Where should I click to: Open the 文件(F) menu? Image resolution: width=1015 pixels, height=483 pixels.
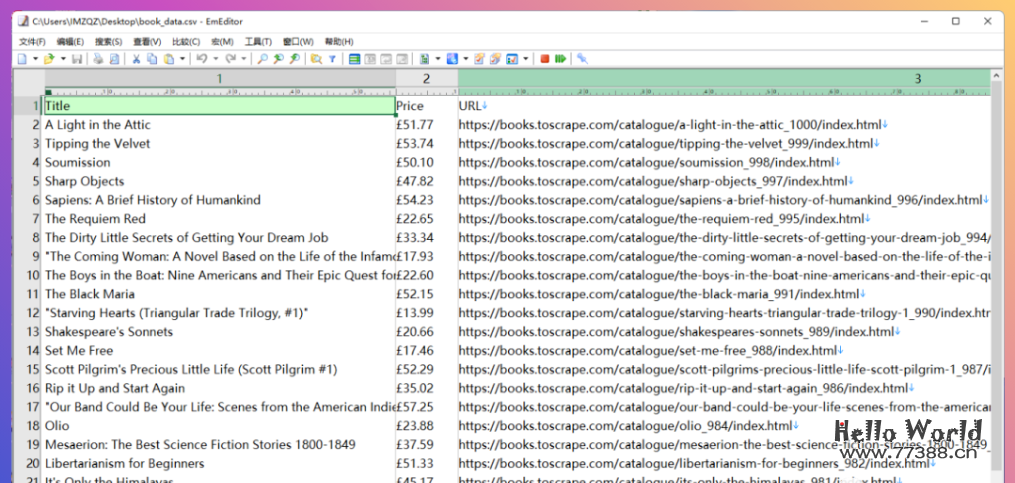[x=32, y=42]
